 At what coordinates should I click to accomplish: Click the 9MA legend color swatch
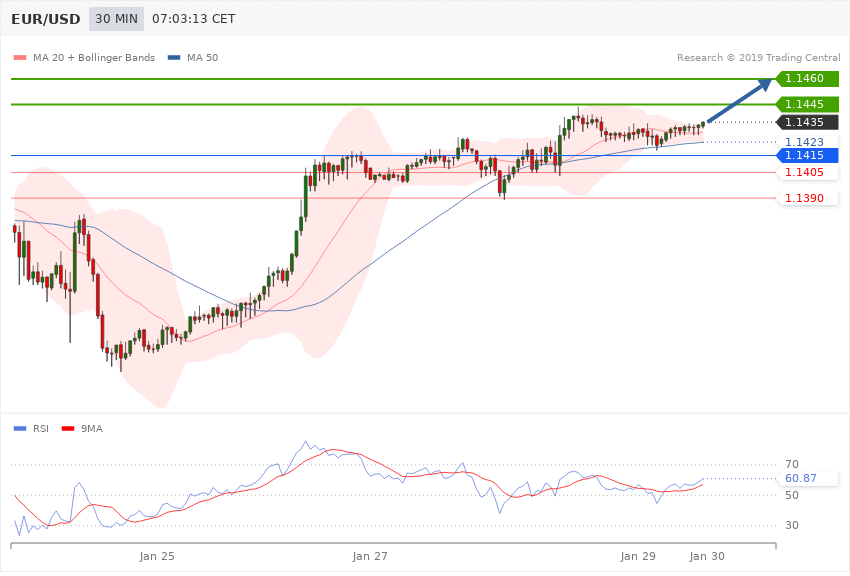coord(68,429)
